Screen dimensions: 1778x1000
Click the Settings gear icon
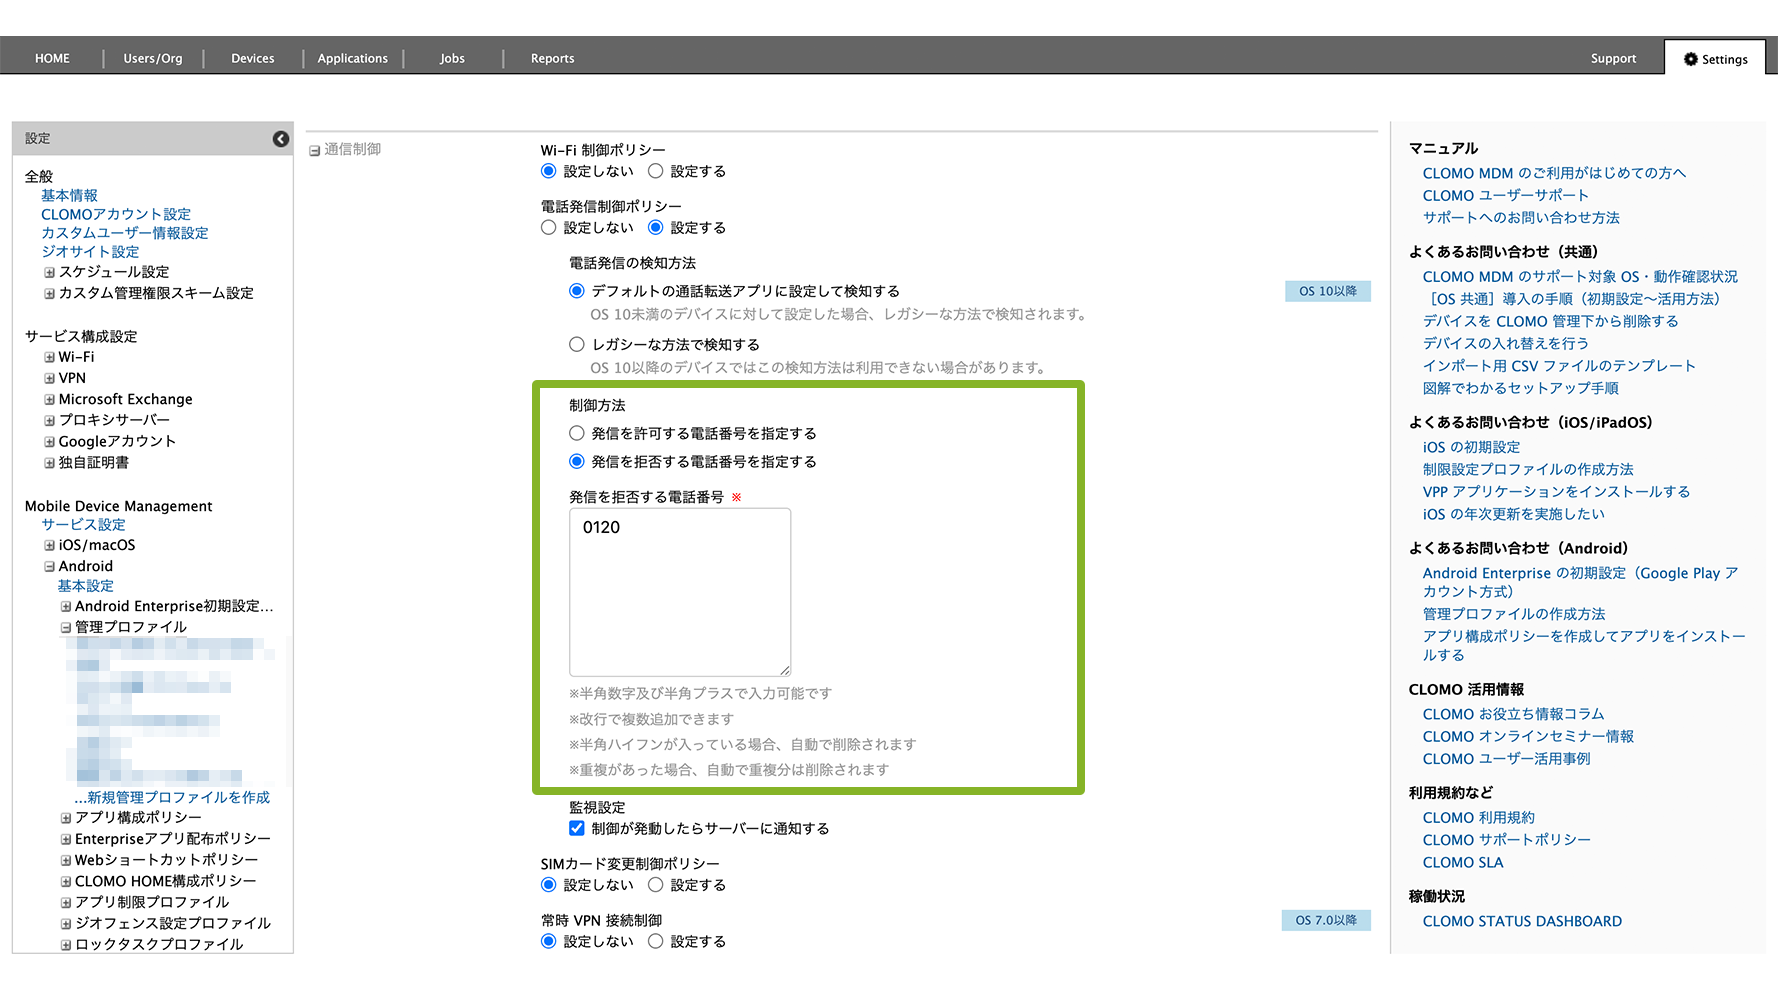[1690, 59]
